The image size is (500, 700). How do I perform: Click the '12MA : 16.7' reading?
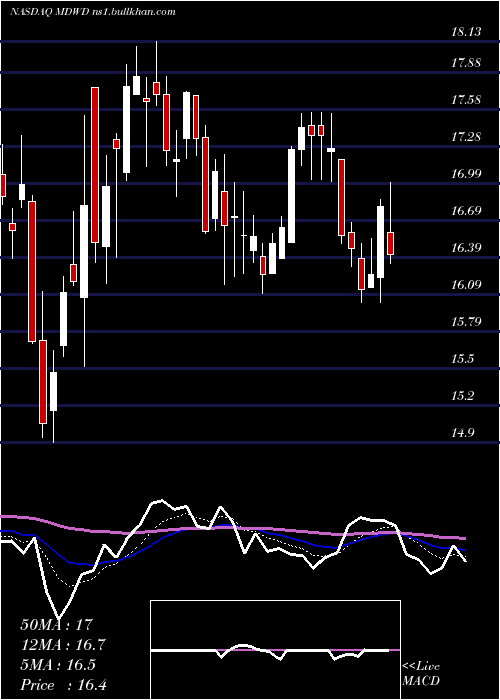tap(64, 645)
